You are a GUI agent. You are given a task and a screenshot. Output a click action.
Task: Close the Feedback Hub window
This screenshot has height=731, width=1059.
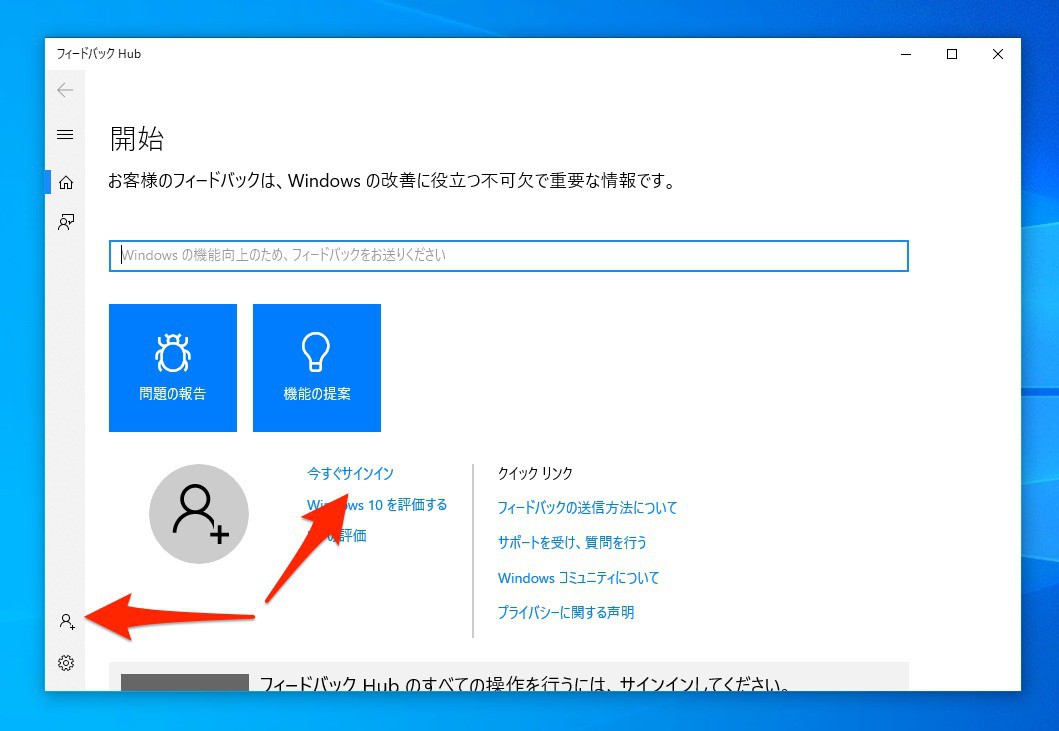[998, 54]
